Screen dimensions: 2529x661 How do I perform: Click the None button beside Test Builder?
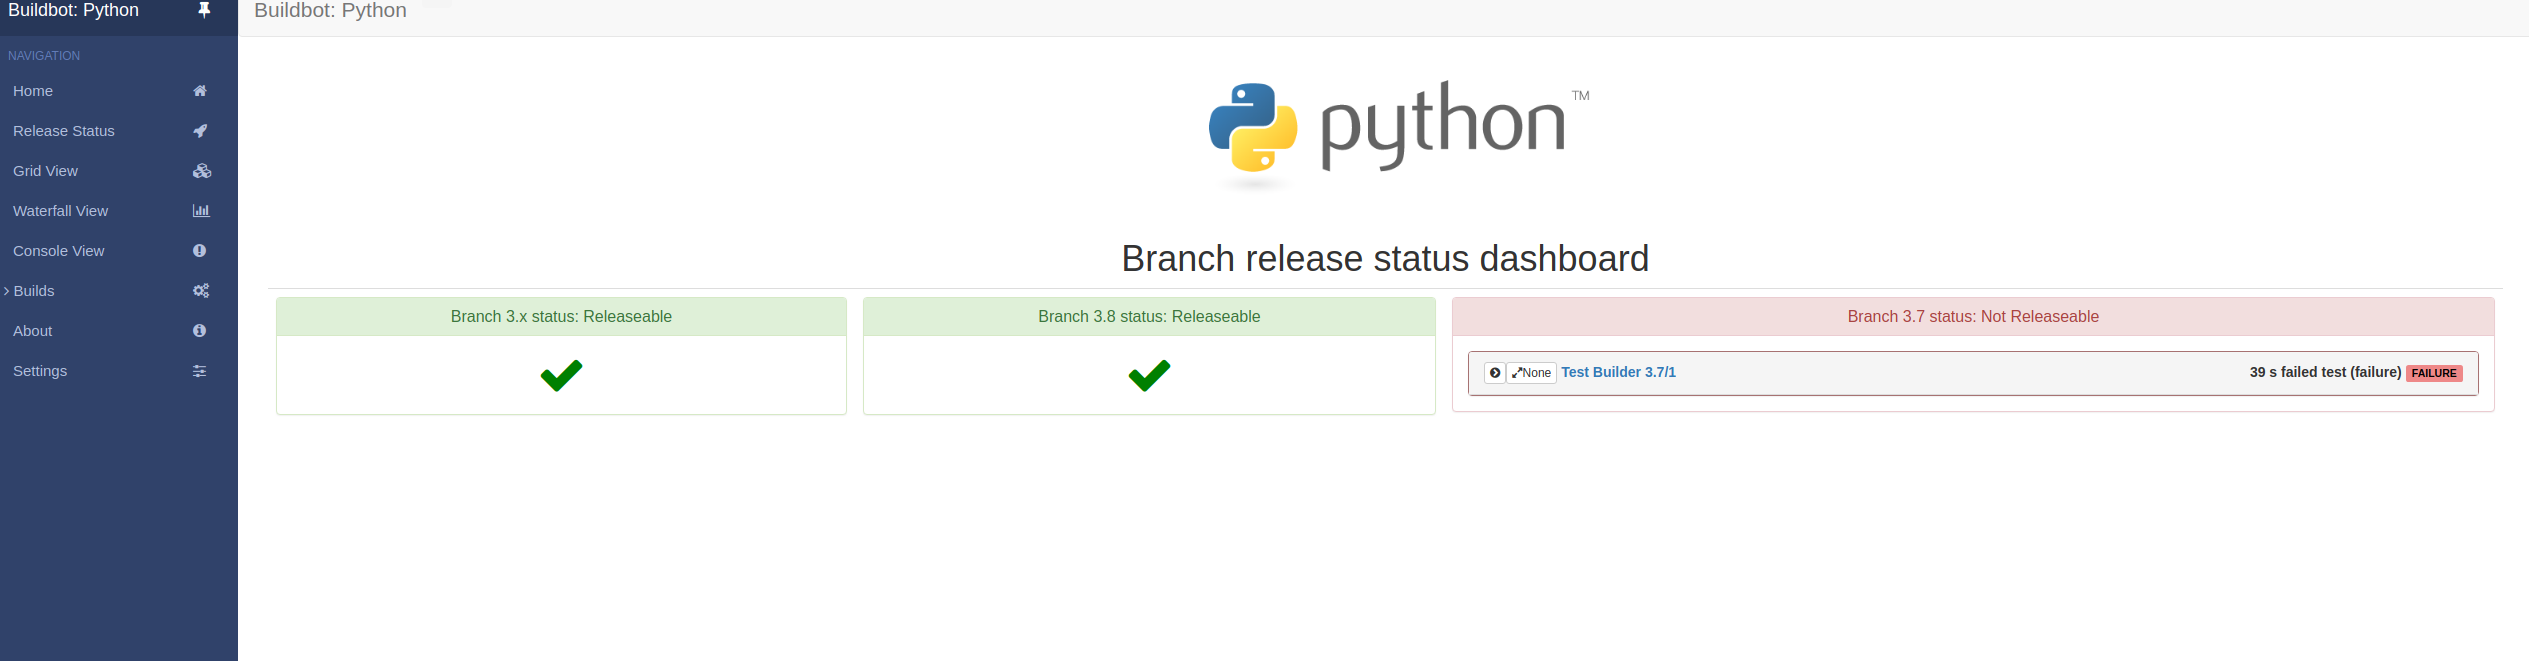(x=1532, y=373)
